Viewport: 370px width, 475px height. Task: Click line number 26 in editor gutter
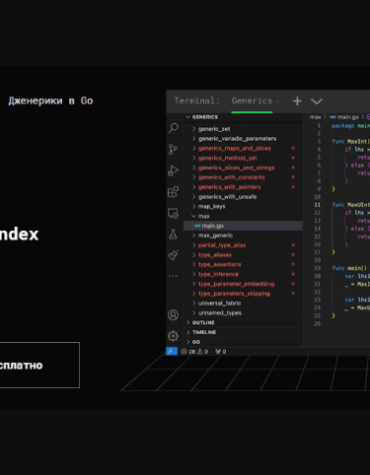coord(317,323)
